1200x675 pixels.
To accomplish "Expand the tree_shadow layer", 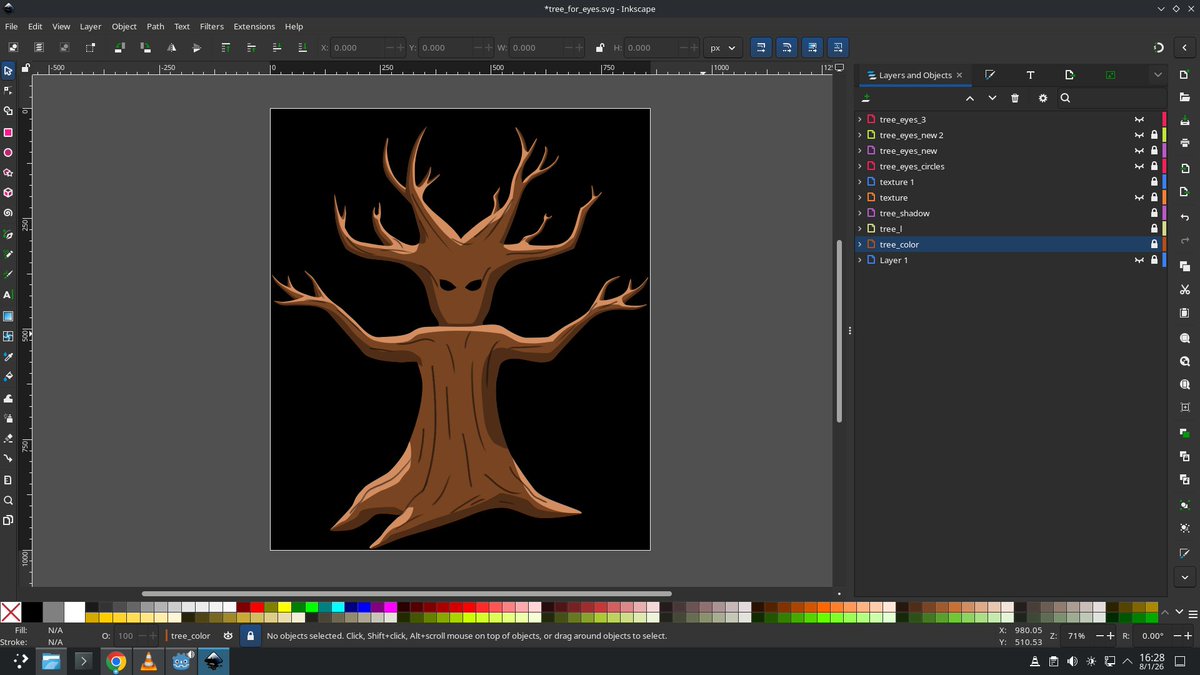I will click(860, 213).
